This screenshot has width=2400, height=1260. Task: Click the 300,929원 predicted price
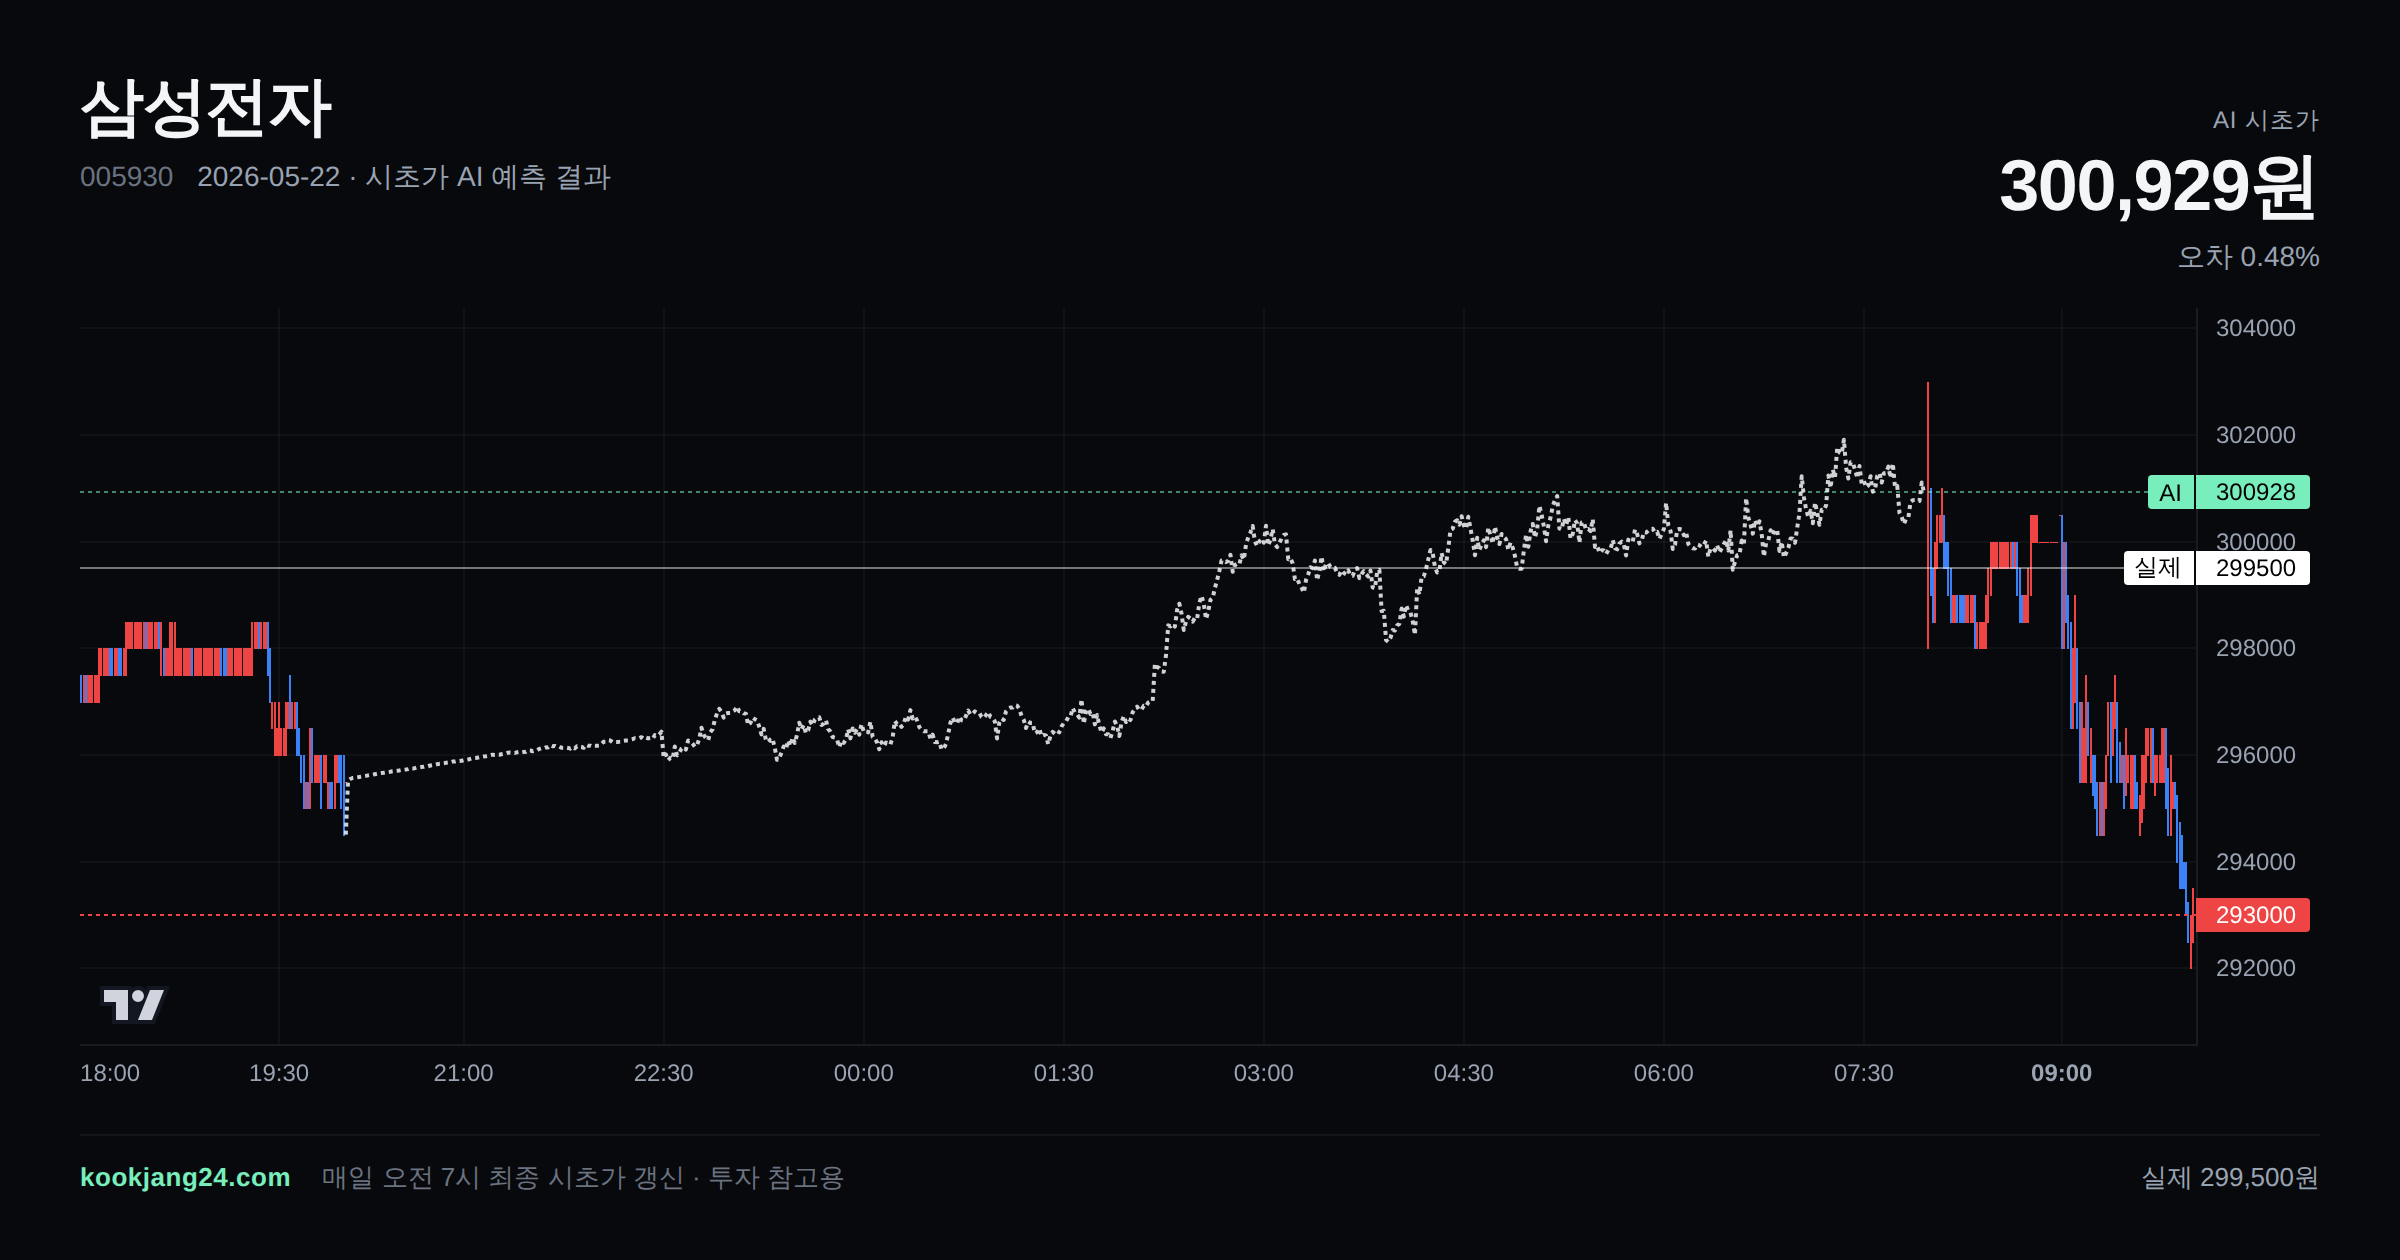click(2157, 186)
